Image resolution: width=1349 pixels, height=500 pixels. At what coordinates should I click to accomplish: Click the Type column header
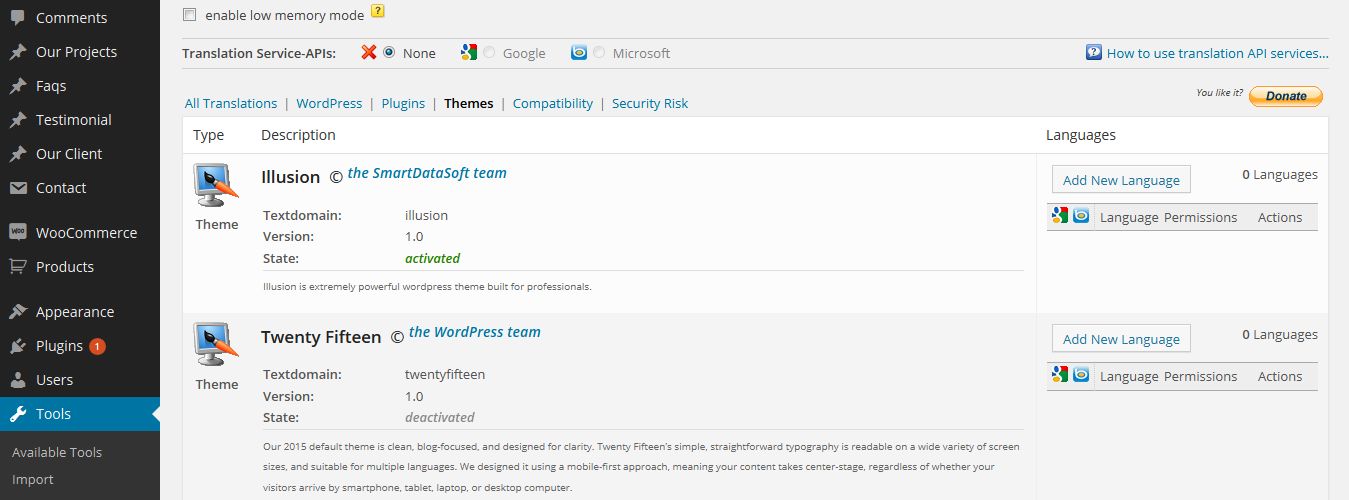(209, 135)
